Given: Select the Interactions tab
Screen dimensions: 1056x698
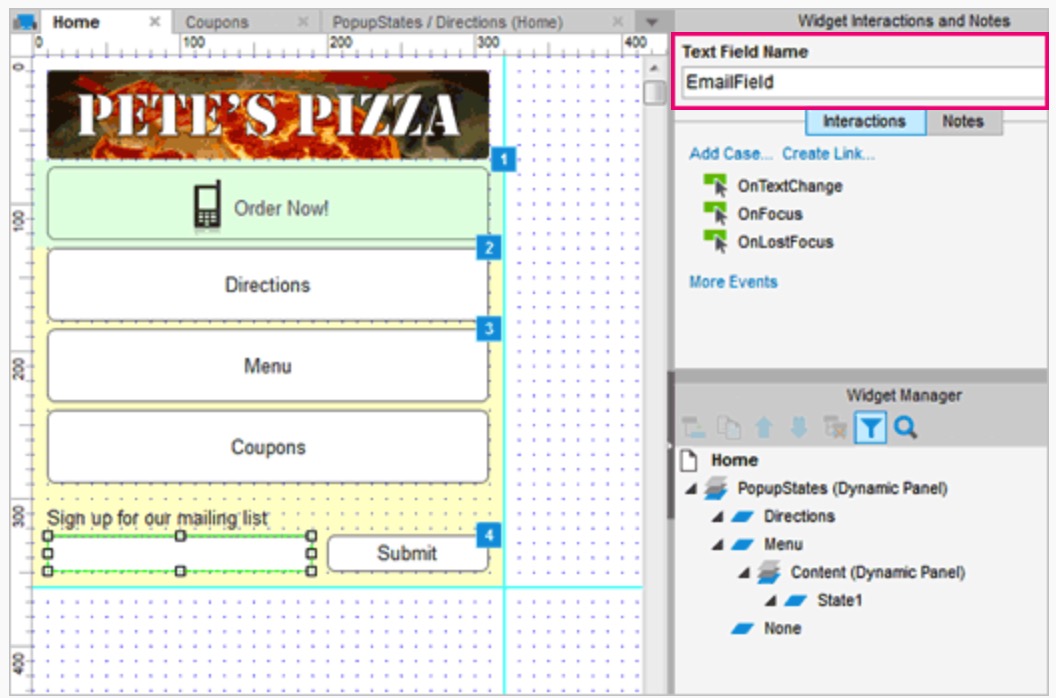Looking at the screenshot, I should coord(865,121).
